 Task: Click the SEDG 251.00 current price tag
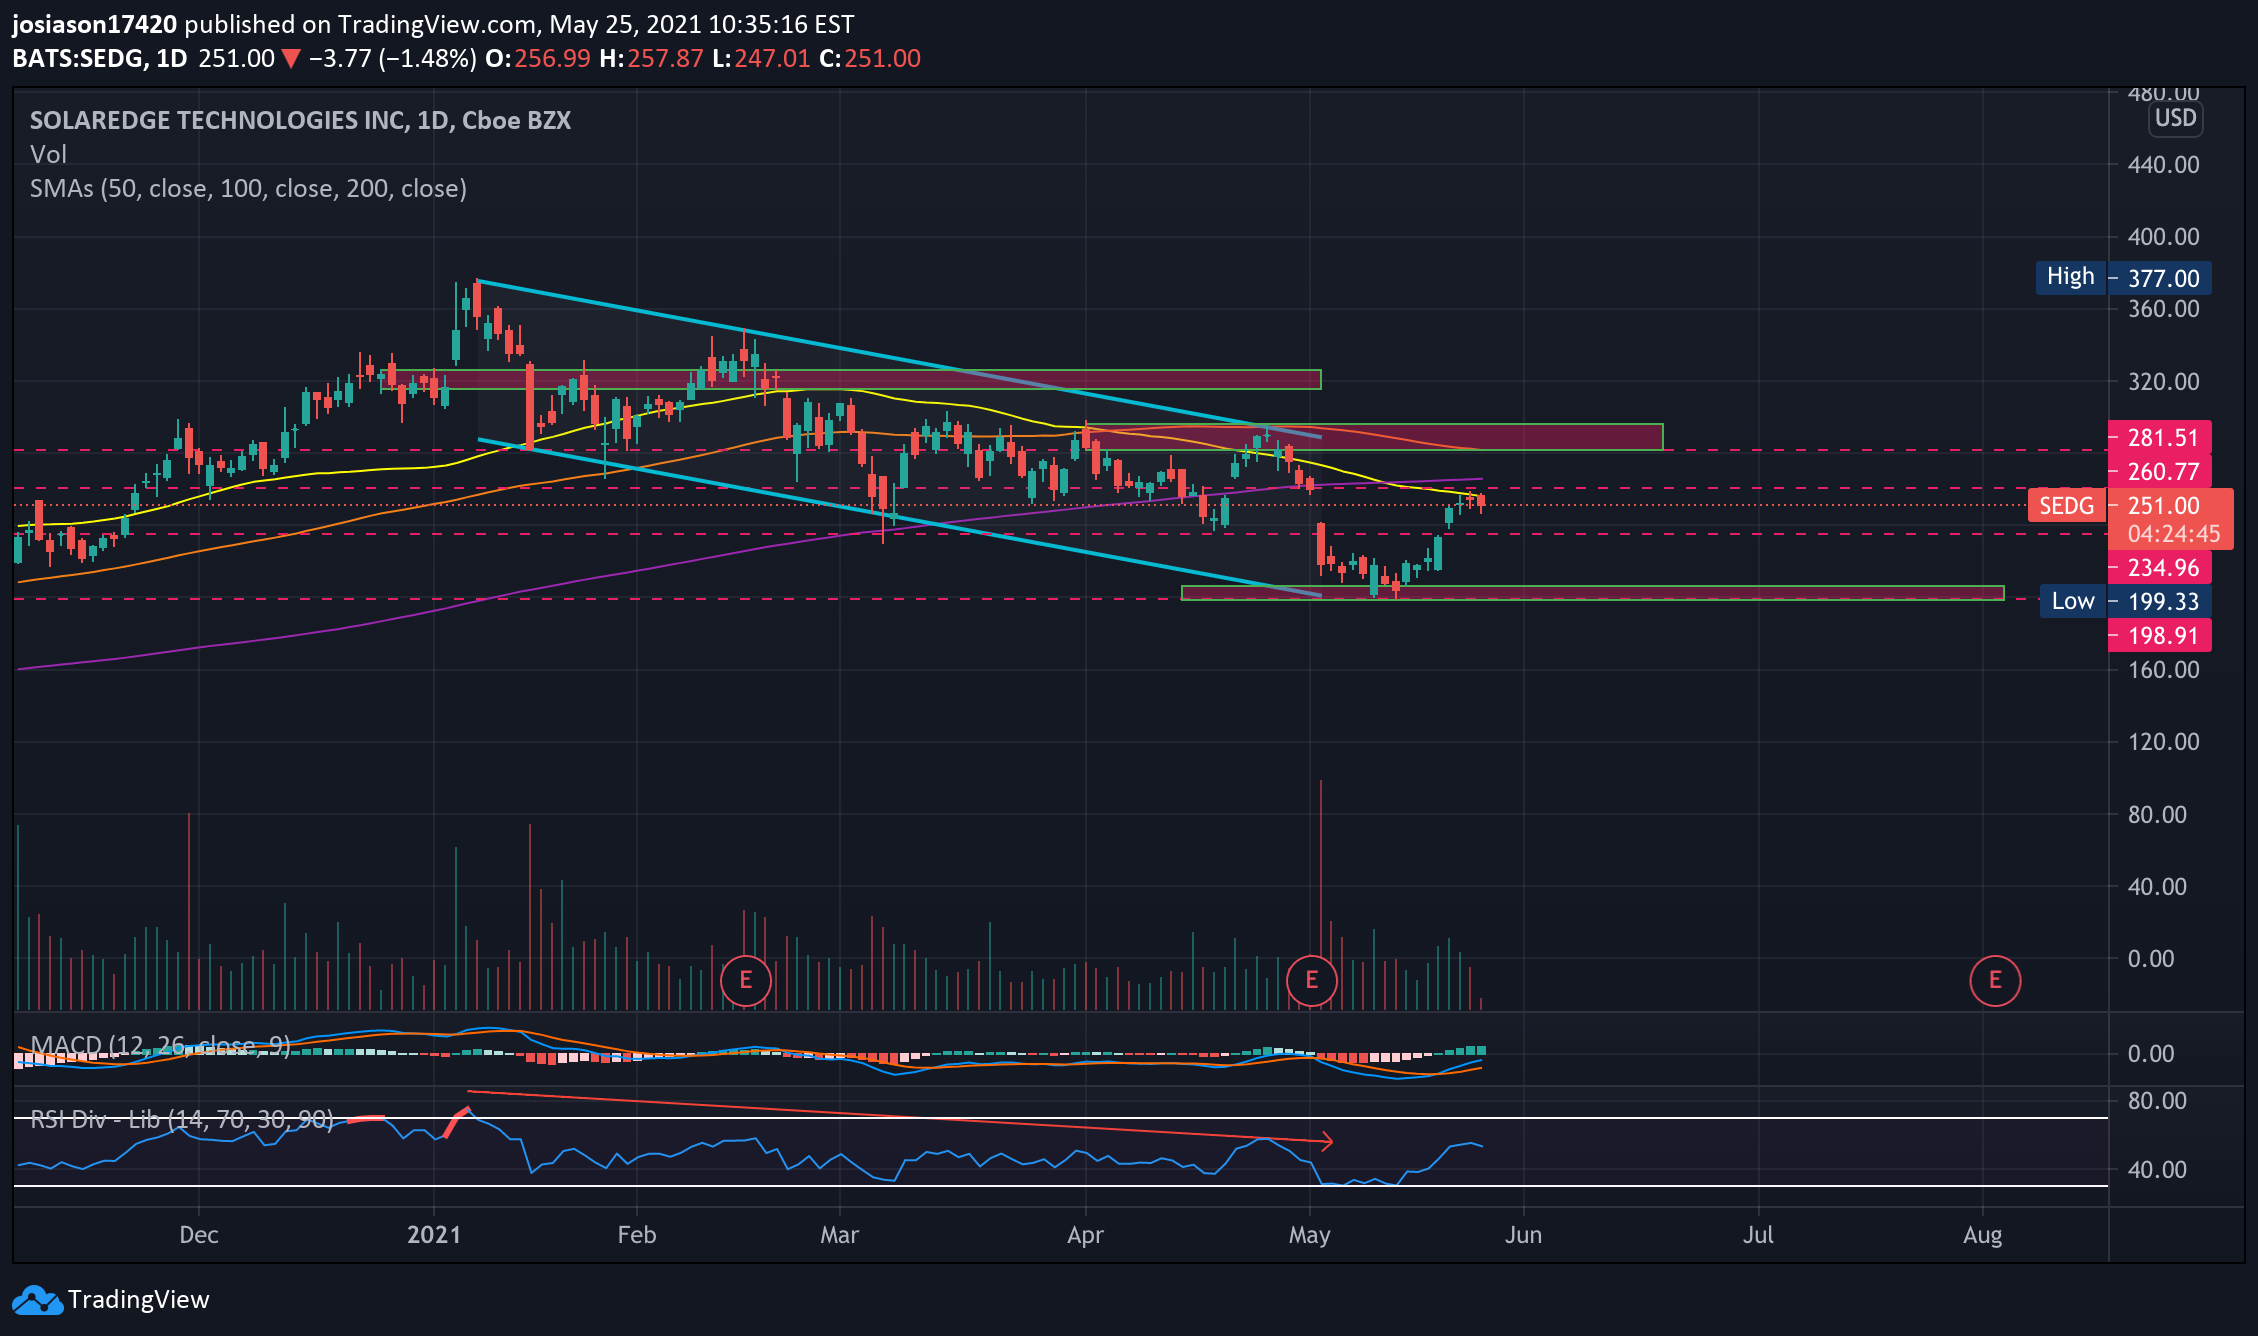click(2130, 505)
